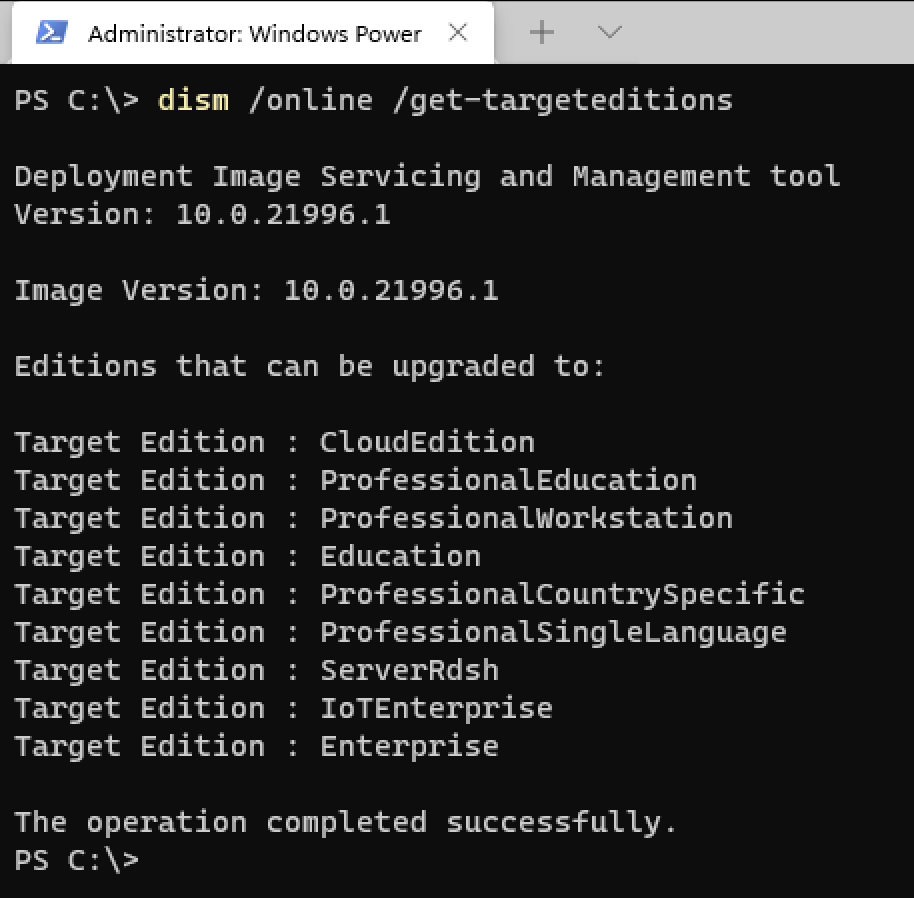The width and height of the screenshot is (914, 898).
Task: Close the Administrator: Windows PowerShell tab
Action: 458,33
